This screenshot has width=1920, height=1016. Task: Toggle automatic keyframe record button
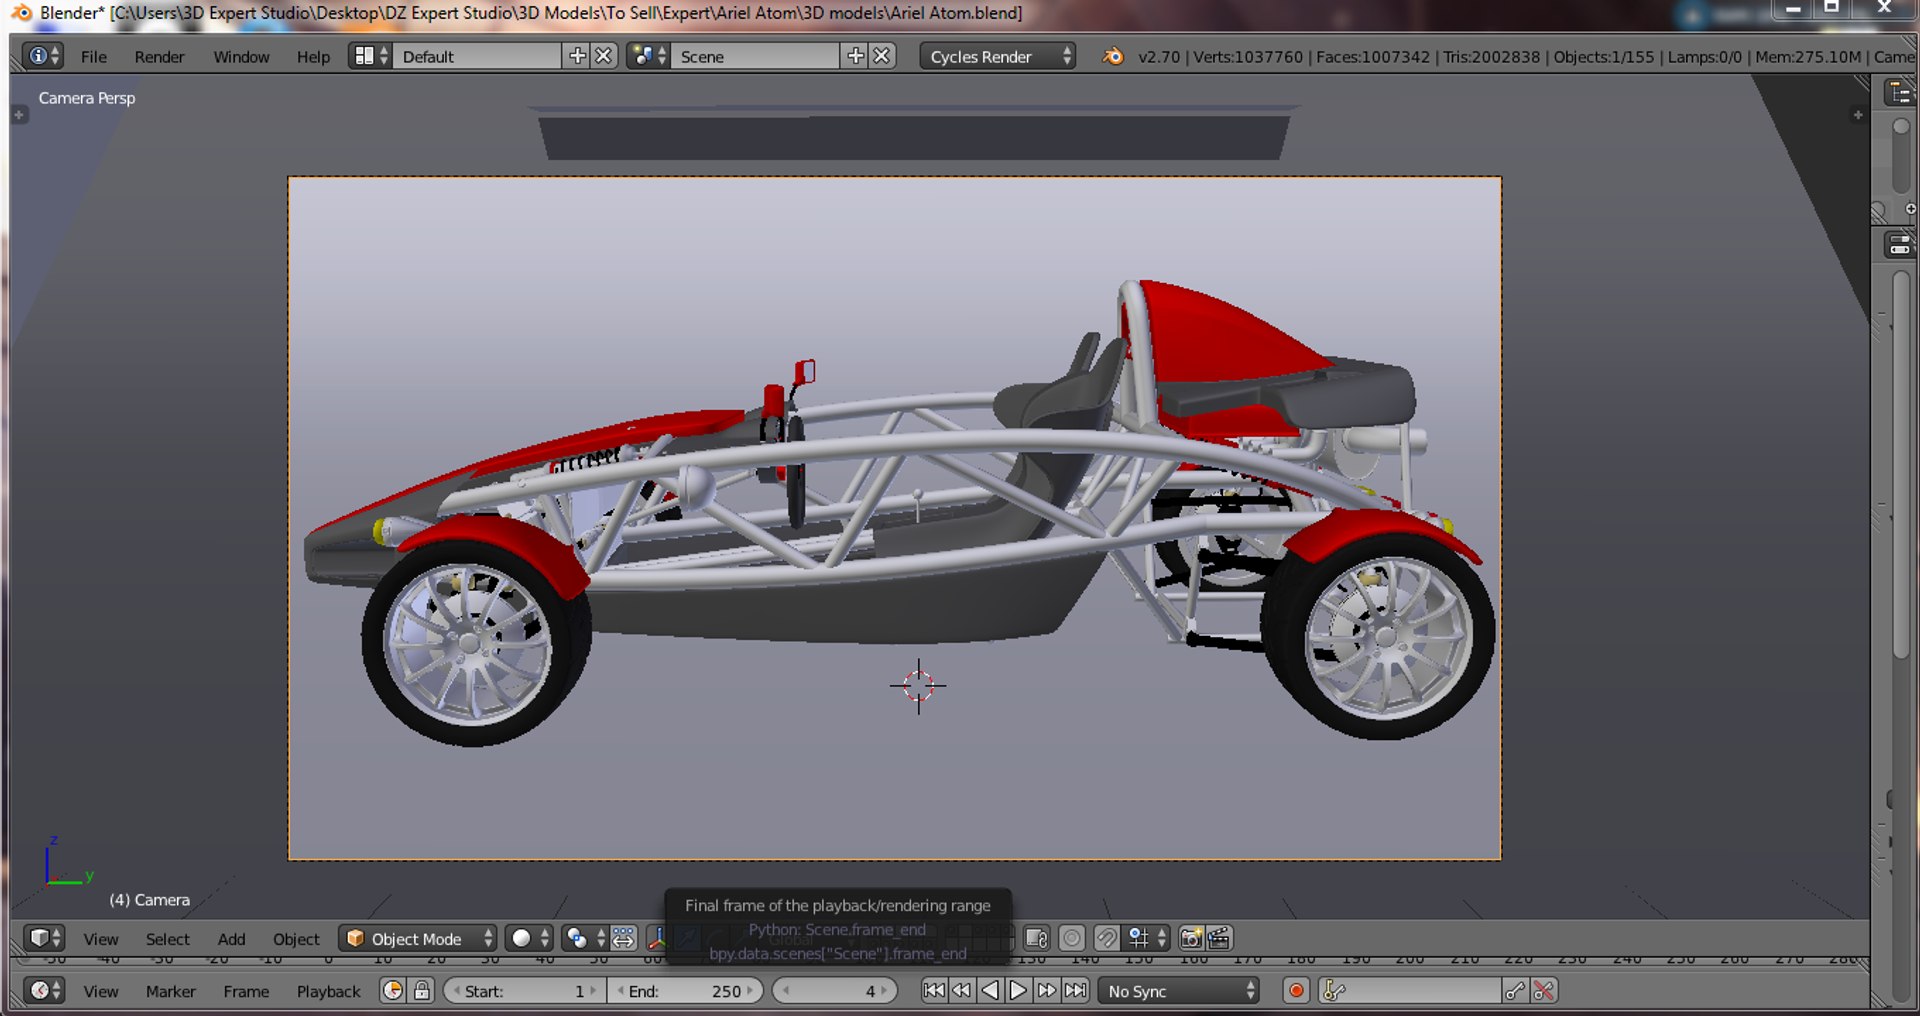[1296, 990]
